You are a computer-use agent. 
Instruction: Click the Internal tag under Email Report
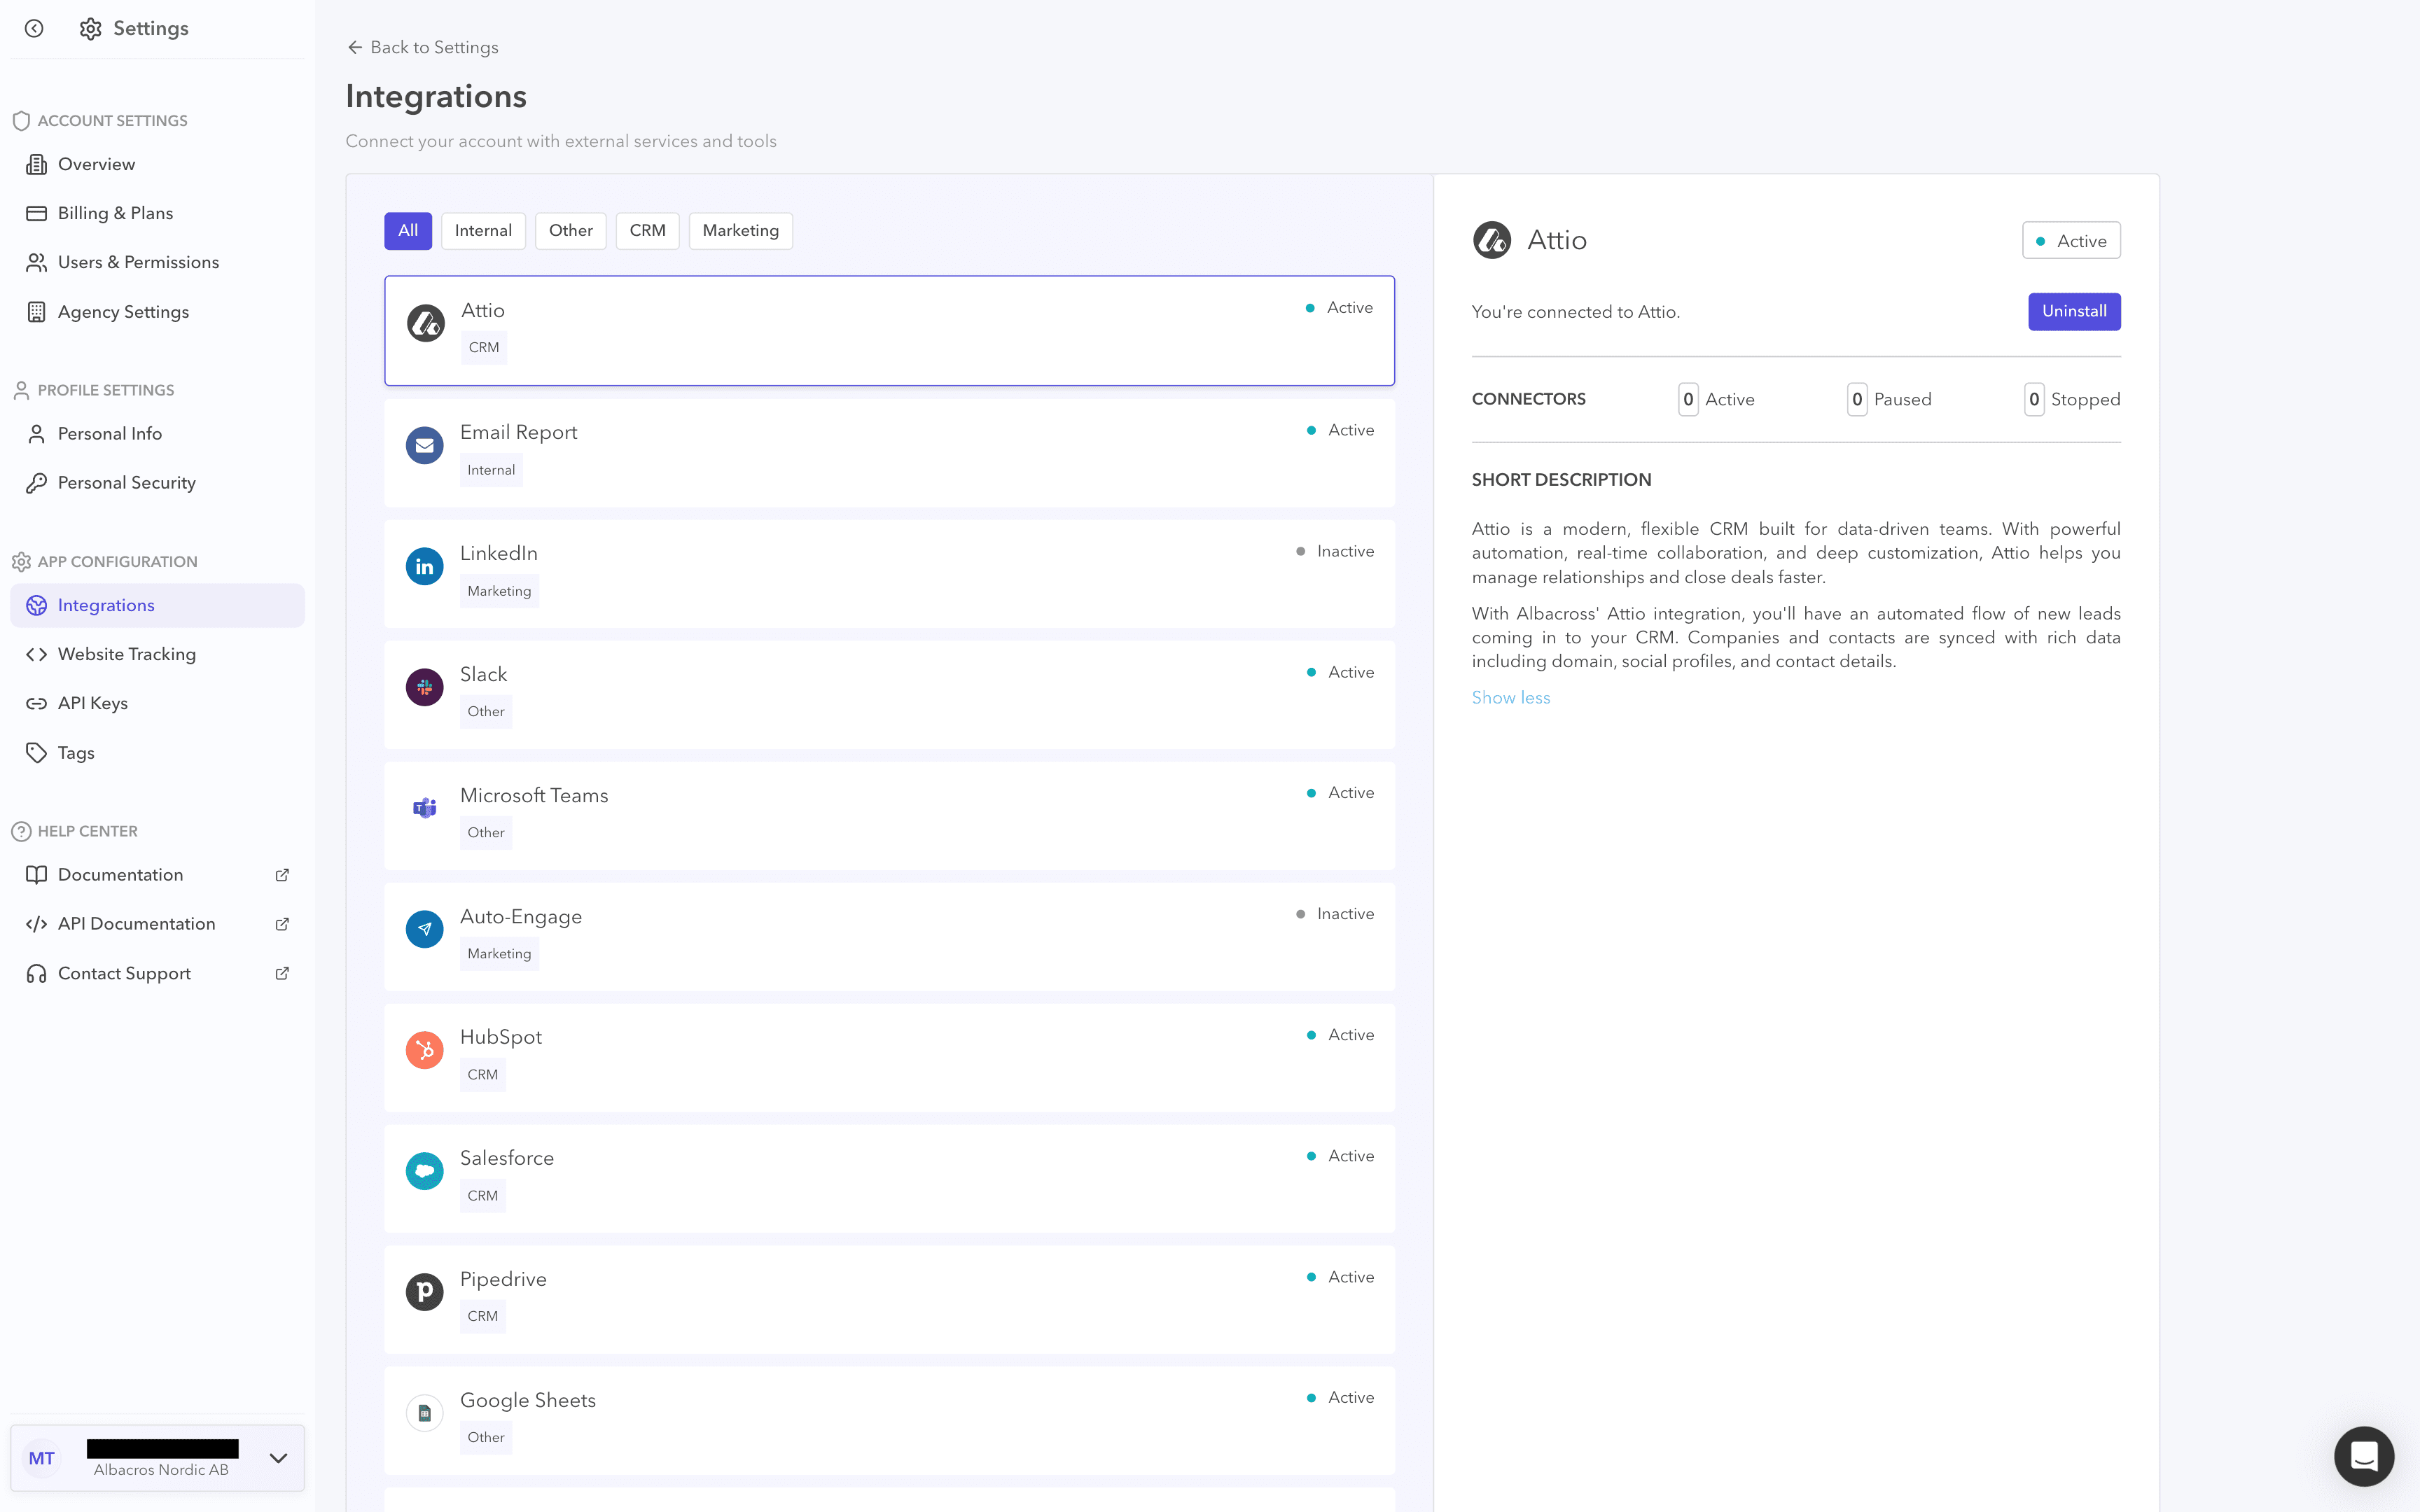491,470
